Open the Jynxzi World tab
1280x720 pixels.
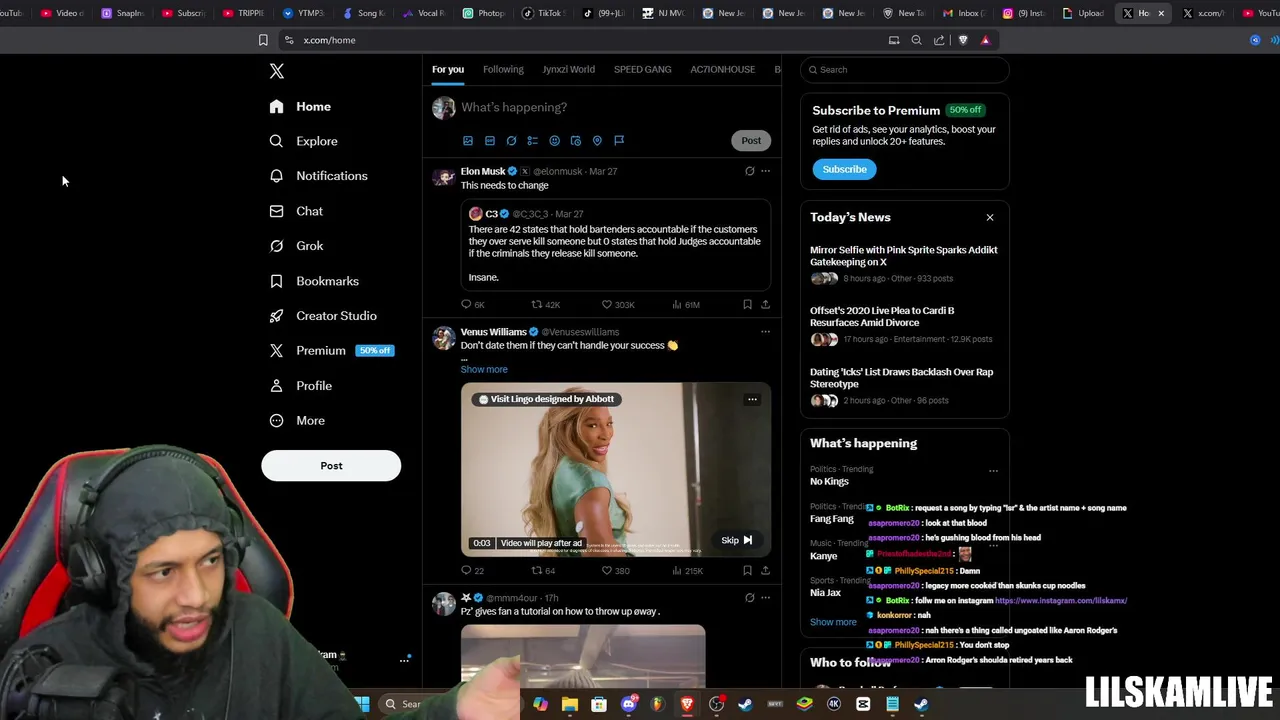click(x=568, y=70)
